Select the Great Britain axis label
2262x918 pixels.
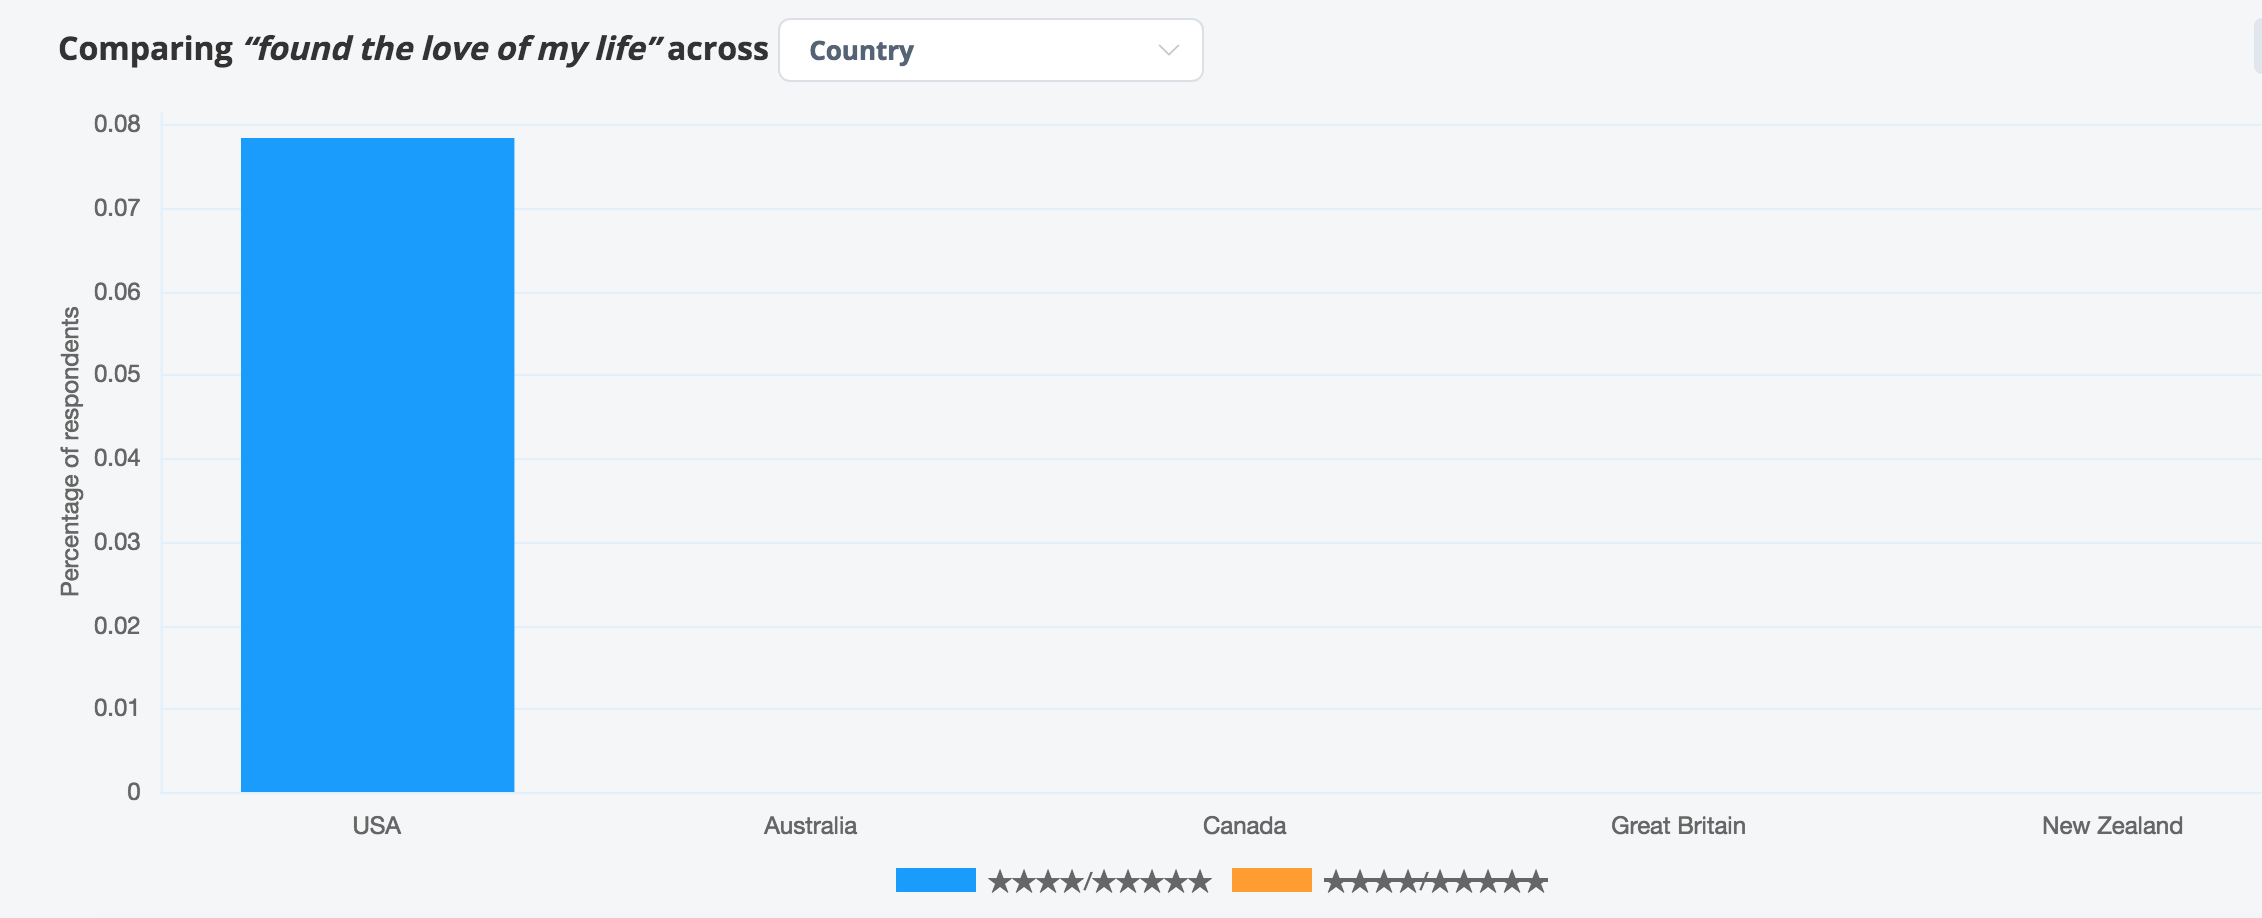click(1678, 826)
